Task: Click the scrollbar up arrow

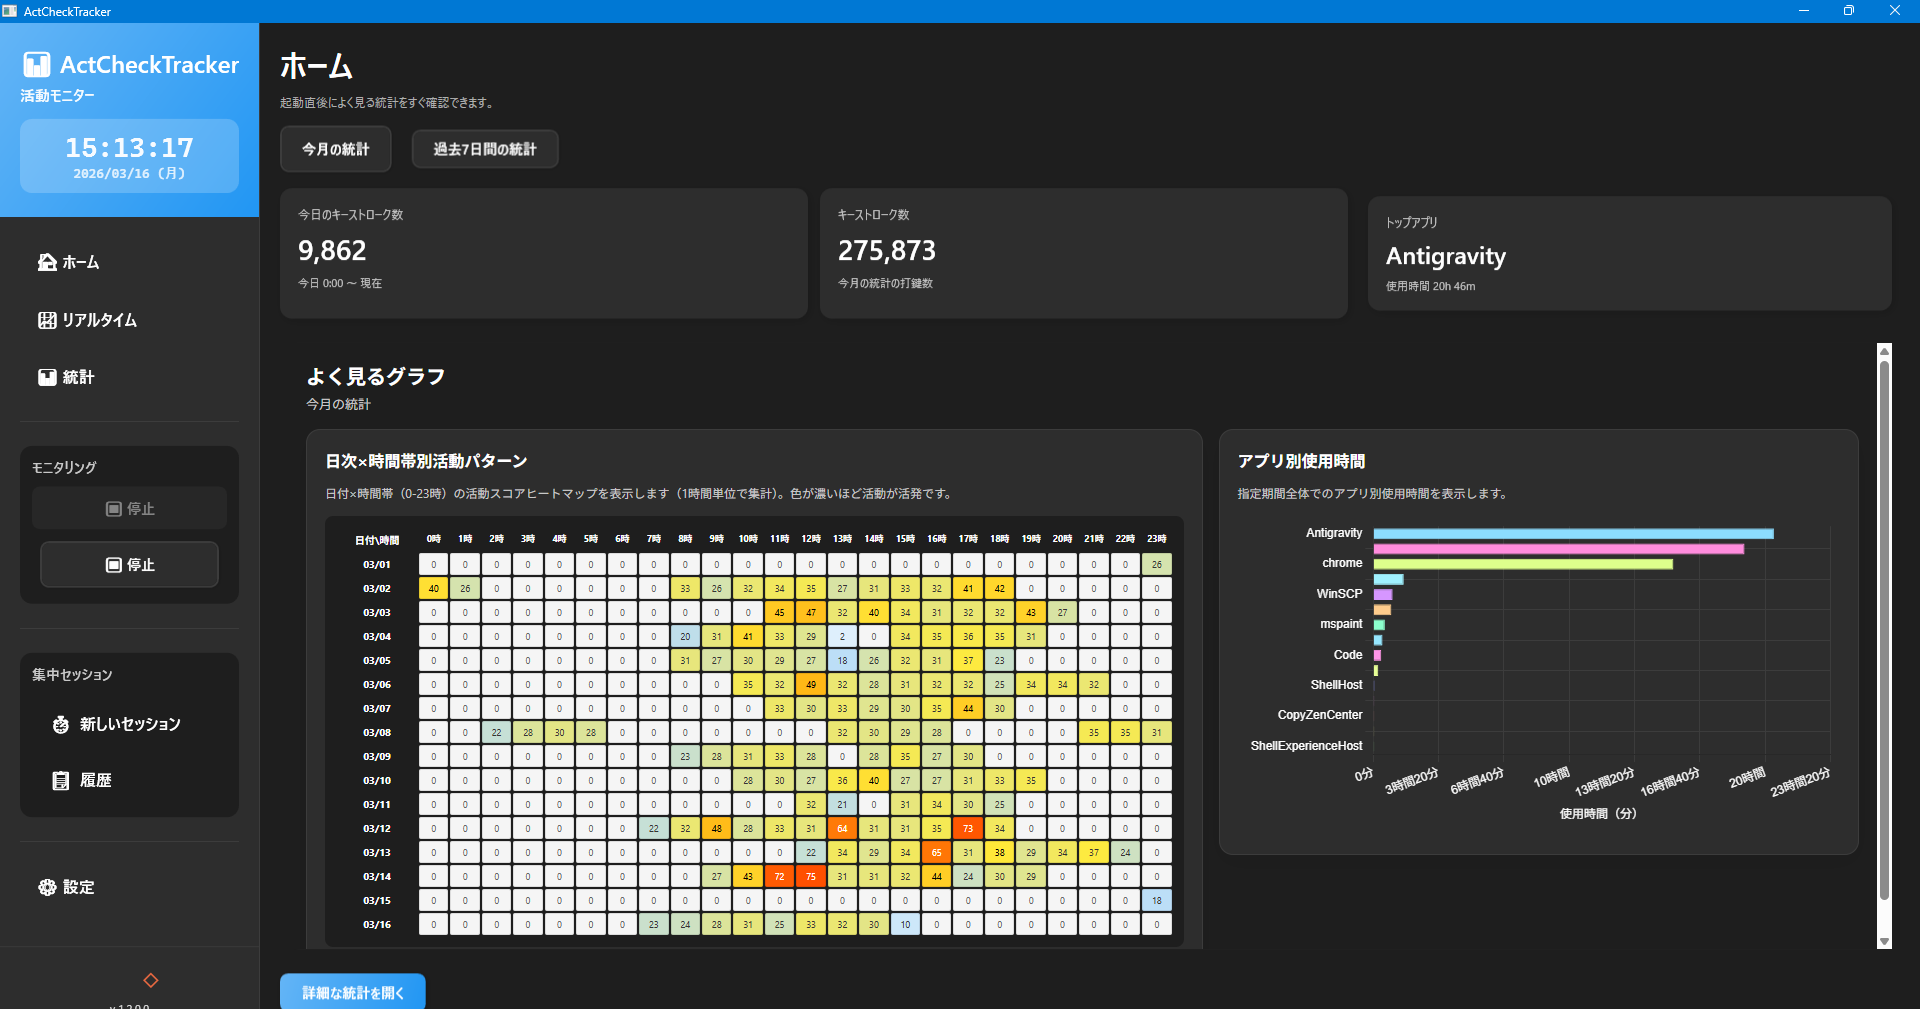Action: point(1884,351)
